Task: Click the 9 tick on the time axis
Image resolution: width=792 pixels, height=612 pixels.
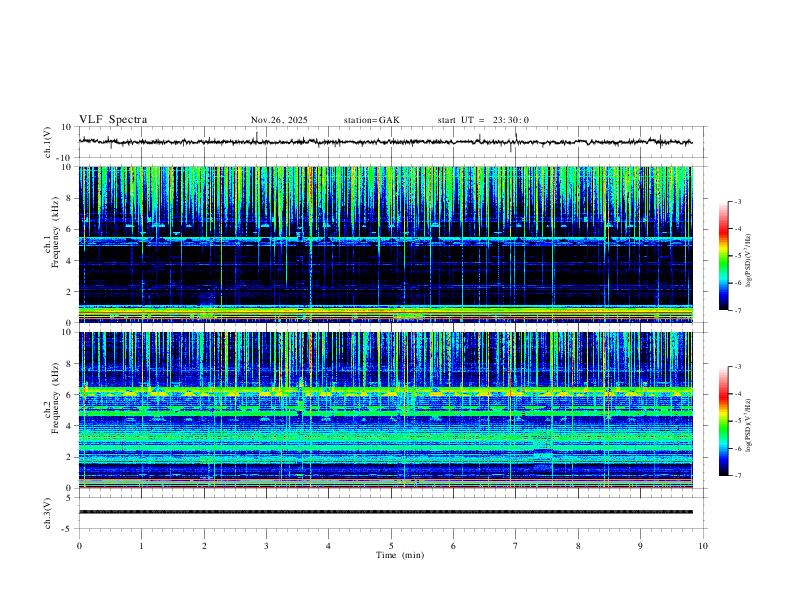Action: (640, 546)
